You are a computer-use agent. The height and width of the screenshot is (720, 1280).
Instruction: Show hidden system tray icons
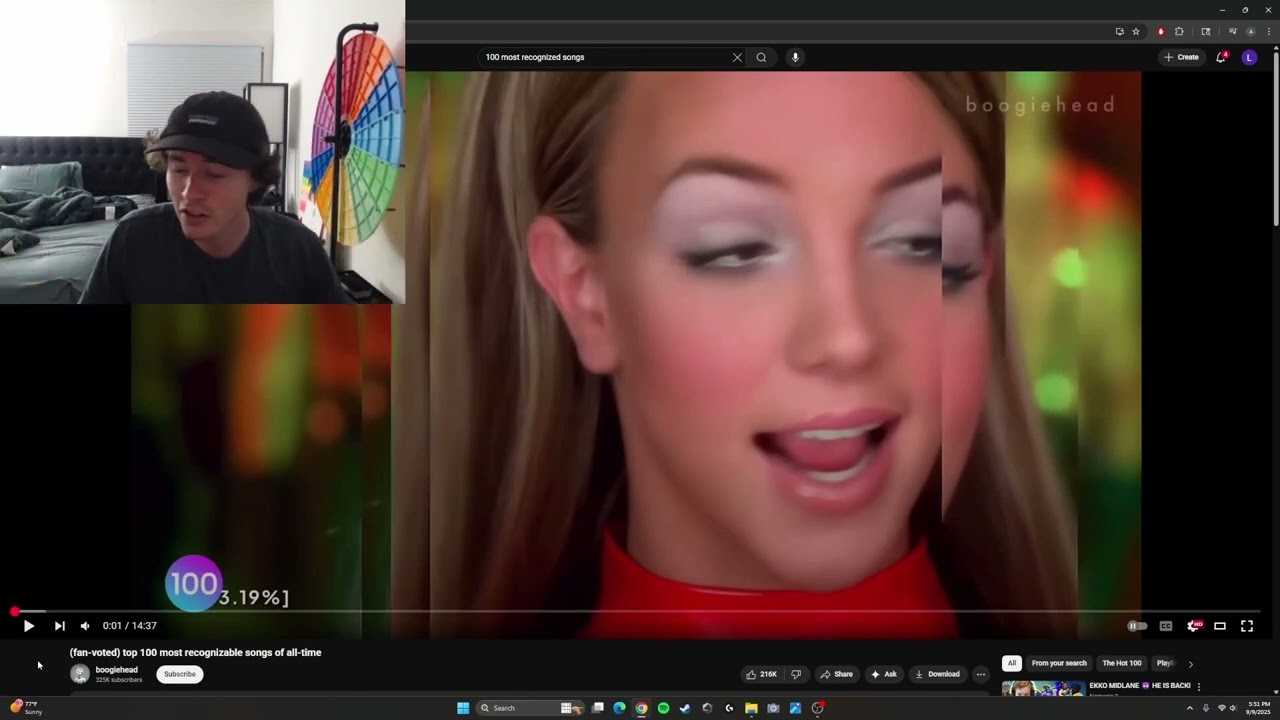(x=1189, y=708)
